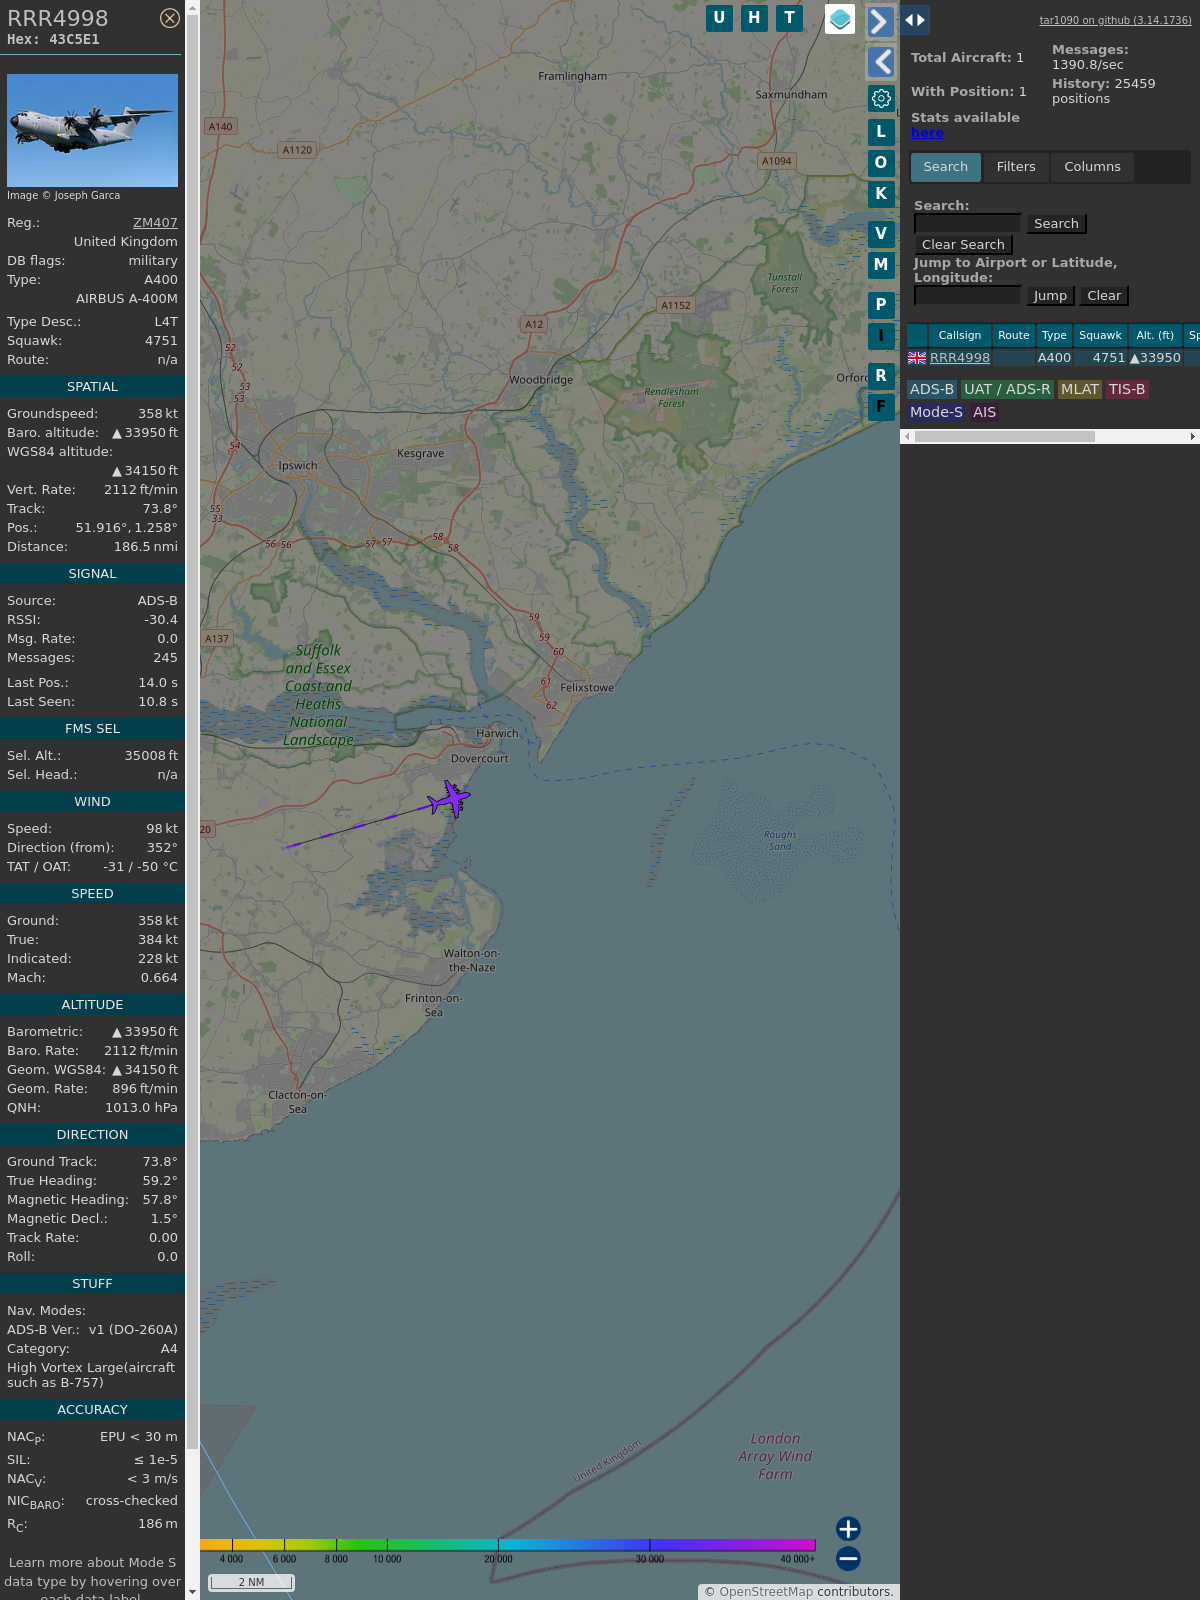Viewport: 1200px width, 1600px height.
Task: Click the Jump button
Action: pos(1050,296)
